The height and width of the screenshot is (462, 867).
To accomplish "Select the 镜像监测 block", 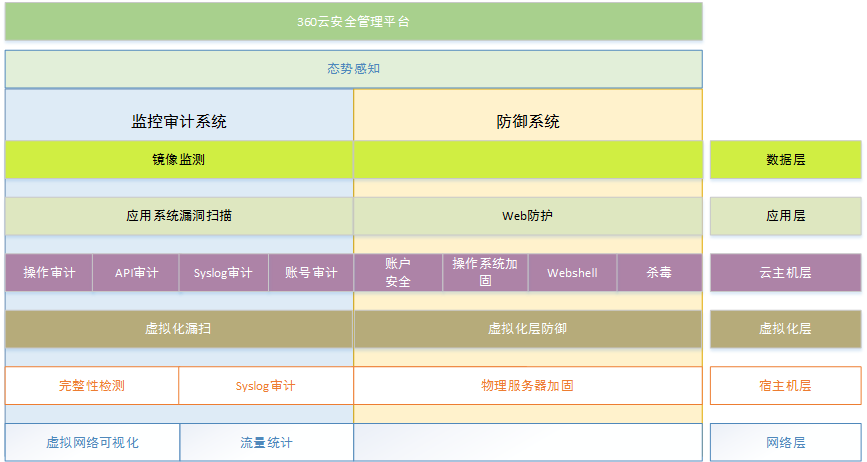I will (x=179, y=160).
